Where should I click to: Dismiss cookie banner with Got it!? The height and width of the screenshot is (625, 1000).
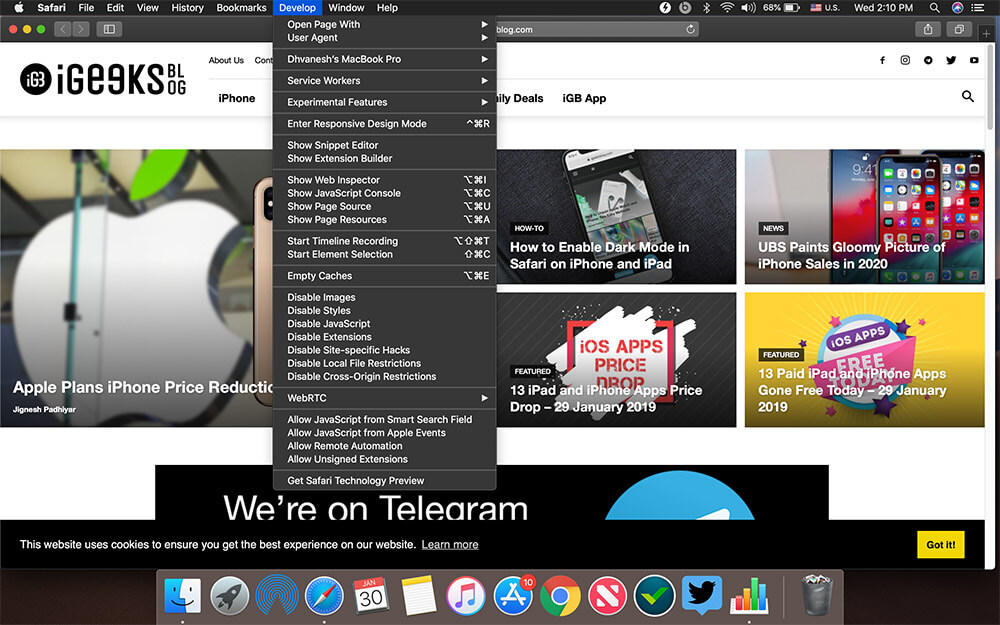pyautogui.click(x=941, y=545)
